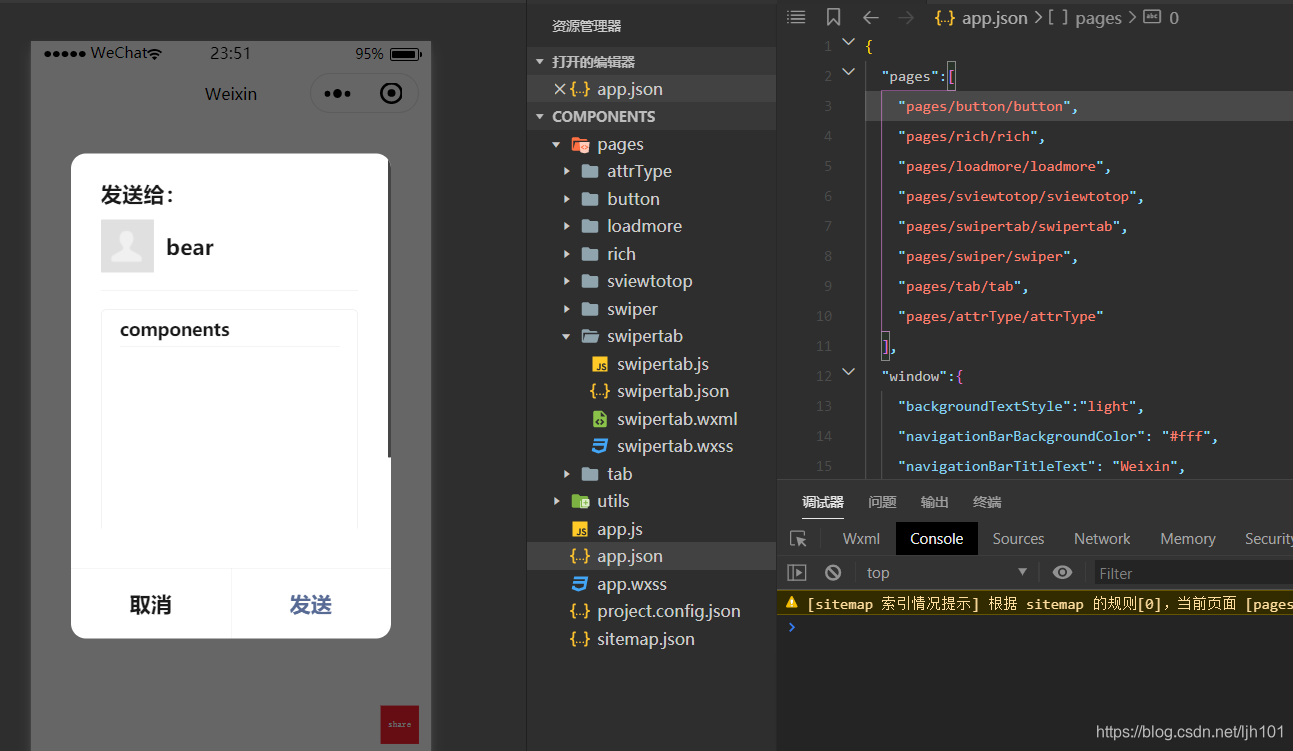Viewport: 1293px width, 751px height.
Task: Switch to 终端 panel tab
Action: pos(987,502)
